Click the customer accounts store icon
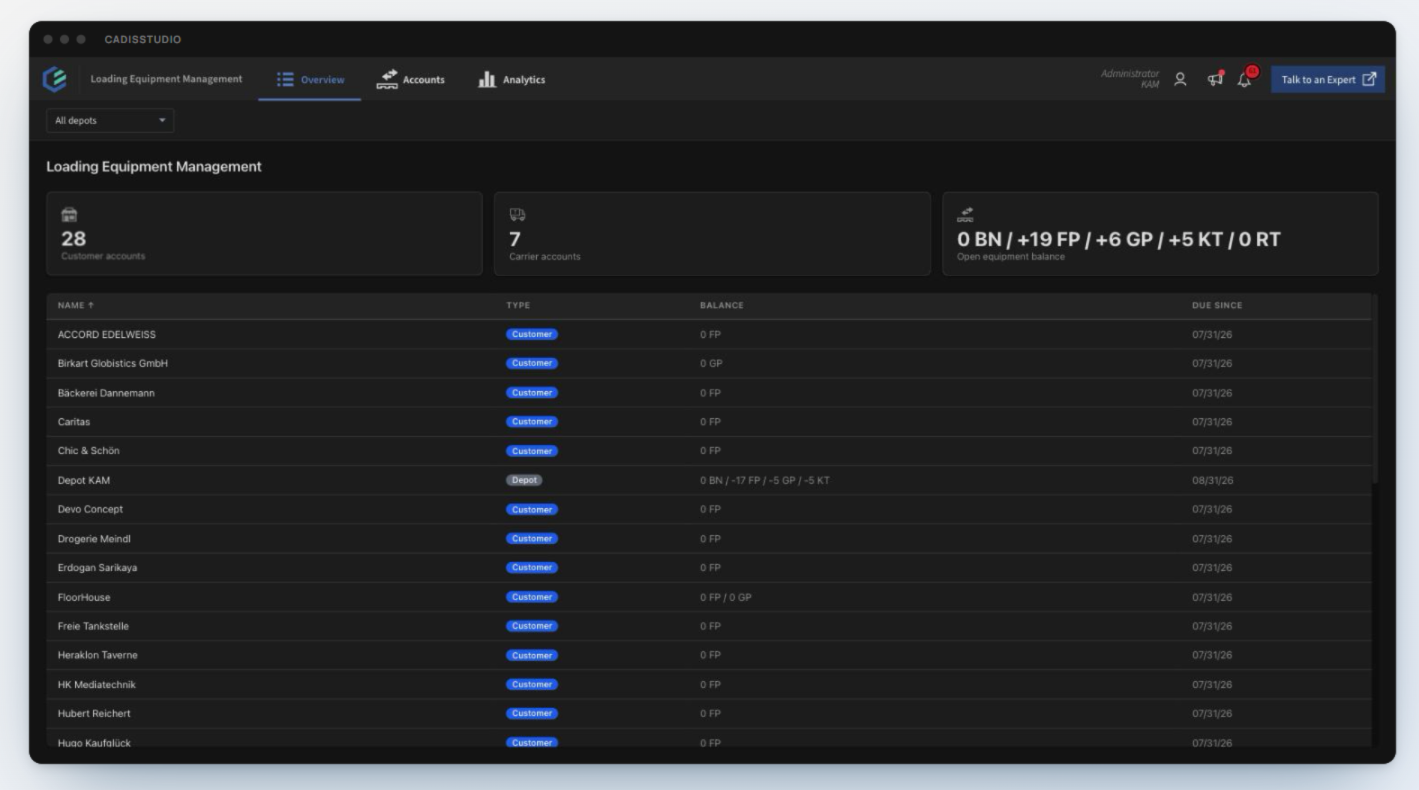This screenshot has width=1419, height=790. (x=68, y=214)
